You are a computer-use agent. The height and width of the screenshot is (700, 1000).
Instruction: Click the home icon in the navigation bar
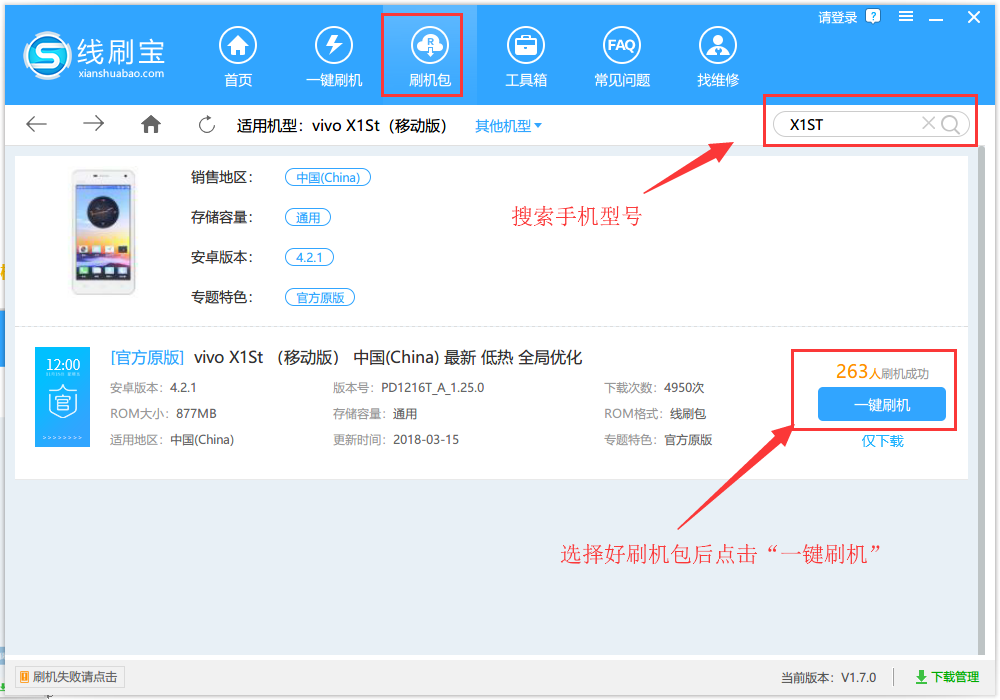151,124
